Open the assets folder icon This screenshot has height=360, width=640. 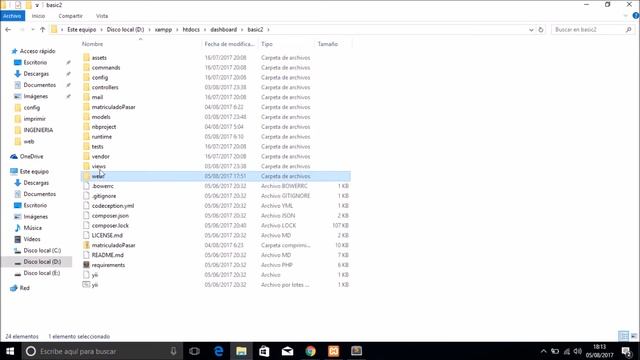pos(86,58)
